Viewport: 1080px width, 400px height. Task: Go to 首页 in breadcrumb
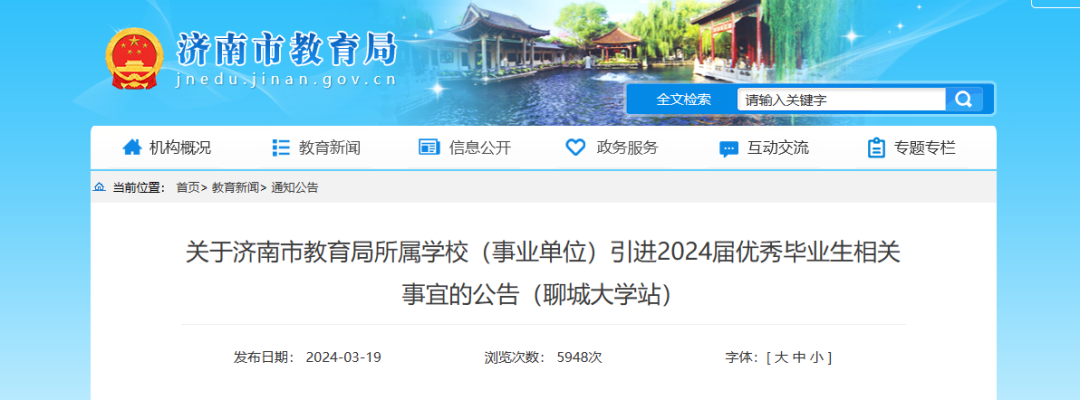click(x=188, y=187)
